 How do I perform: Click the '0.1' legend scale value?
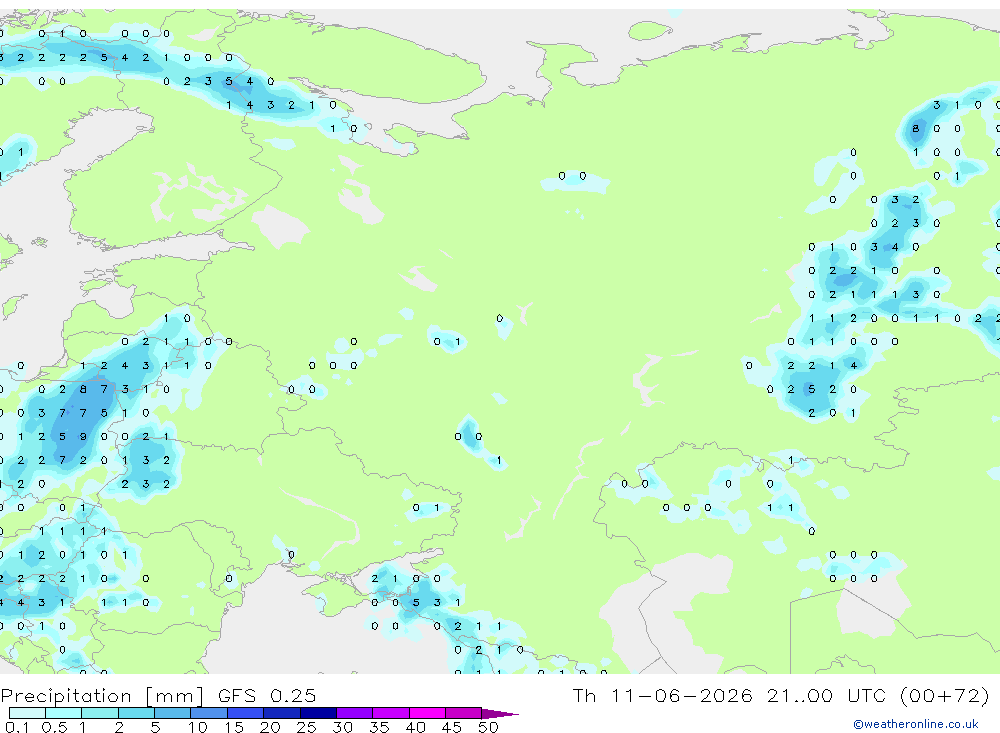(x=17, y=727)
